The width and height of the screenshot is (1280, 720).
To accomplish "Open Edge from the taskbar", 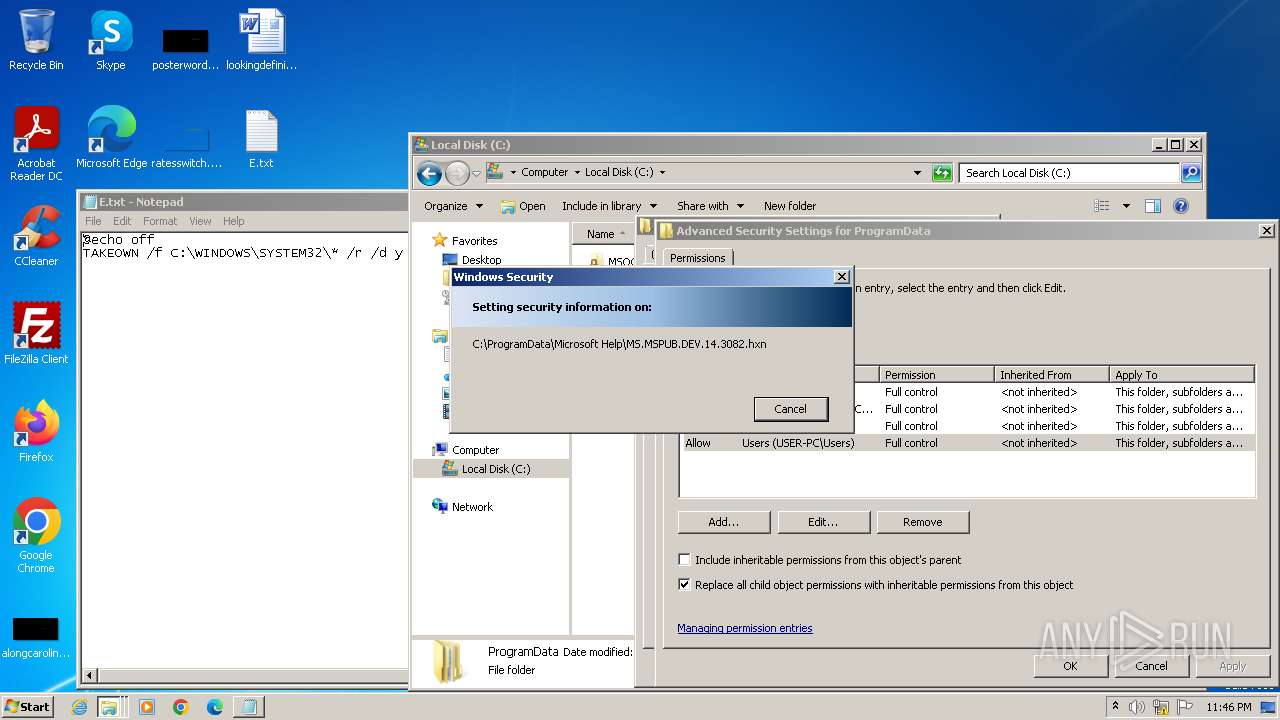I will pyautogui.click(x=215, y=707).
